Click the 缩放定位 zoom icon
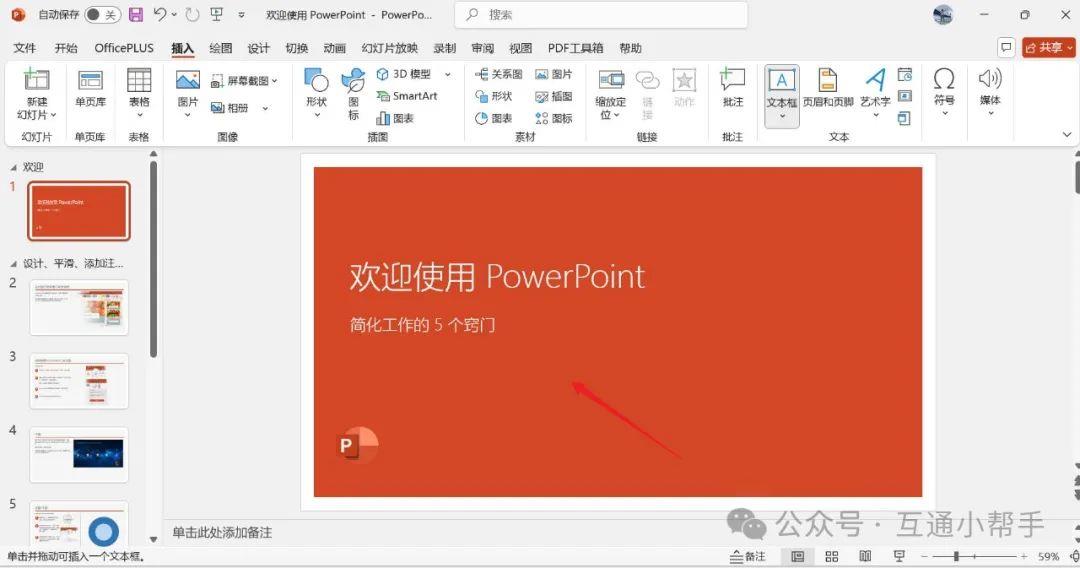Screen dimensions: 1080x568 click(611, 81)
